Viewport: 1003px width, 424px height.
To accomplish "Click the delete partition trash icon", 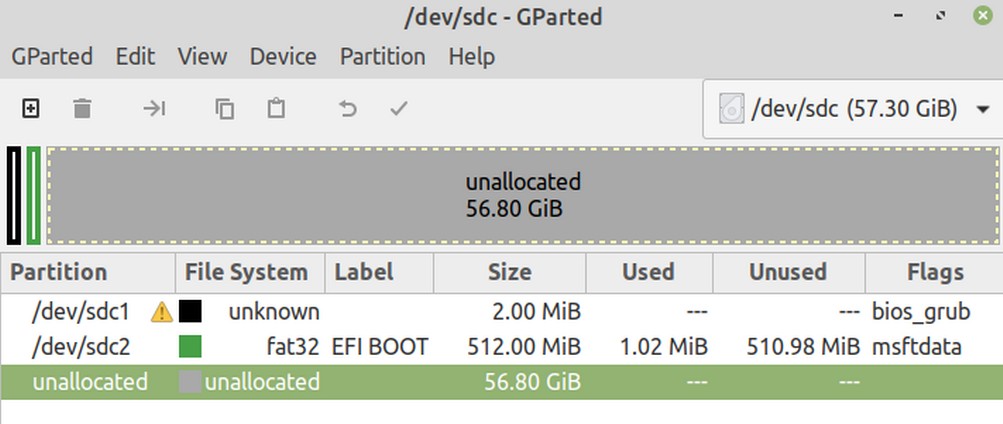I will [82, 109].
